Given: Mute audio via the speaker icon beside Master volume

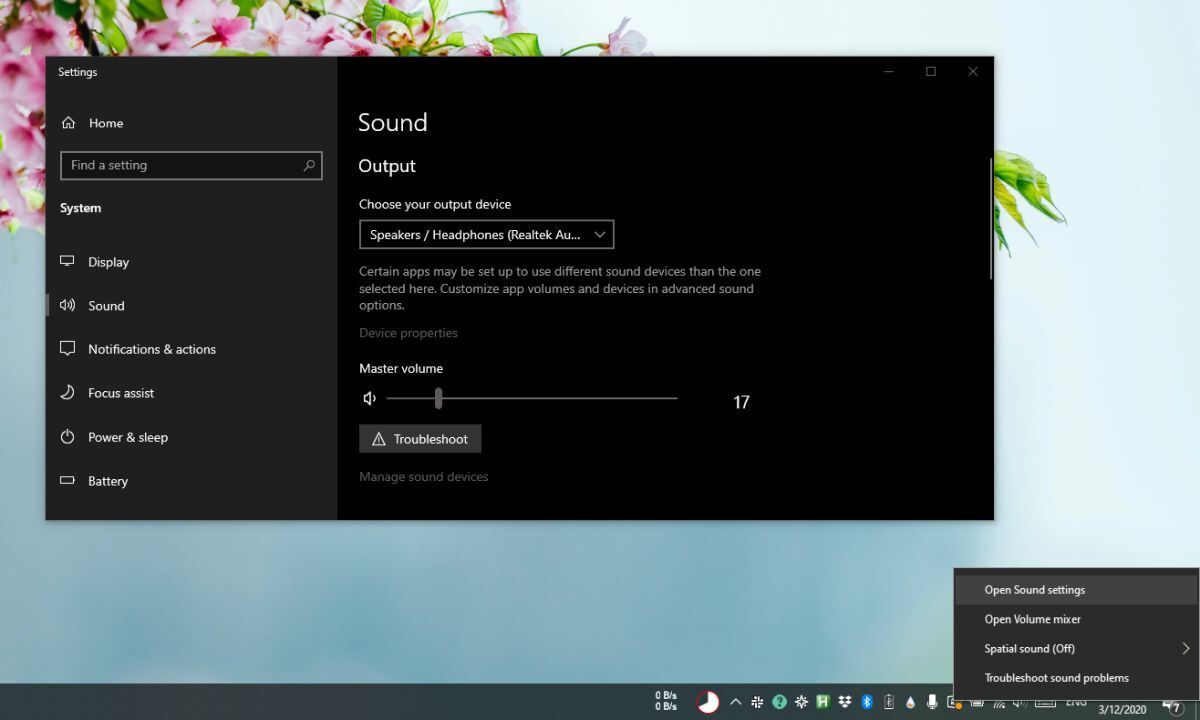Looking at the screenshot, I should [x=369, y=398].
